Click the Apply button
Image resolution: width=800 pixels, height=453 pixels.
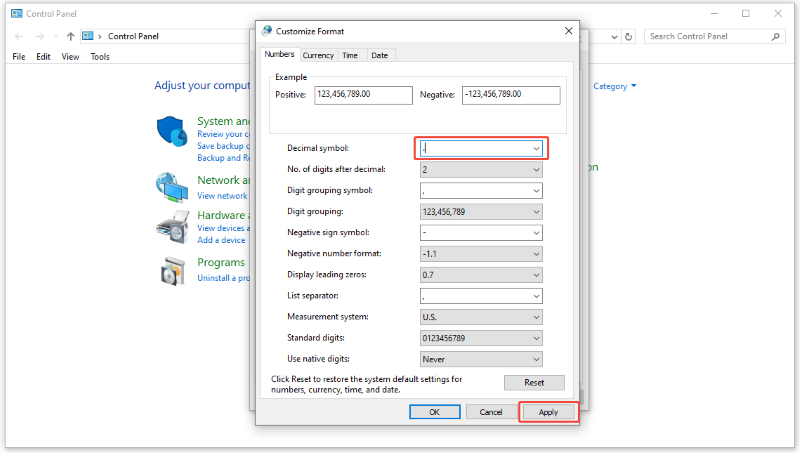point(548,412)
